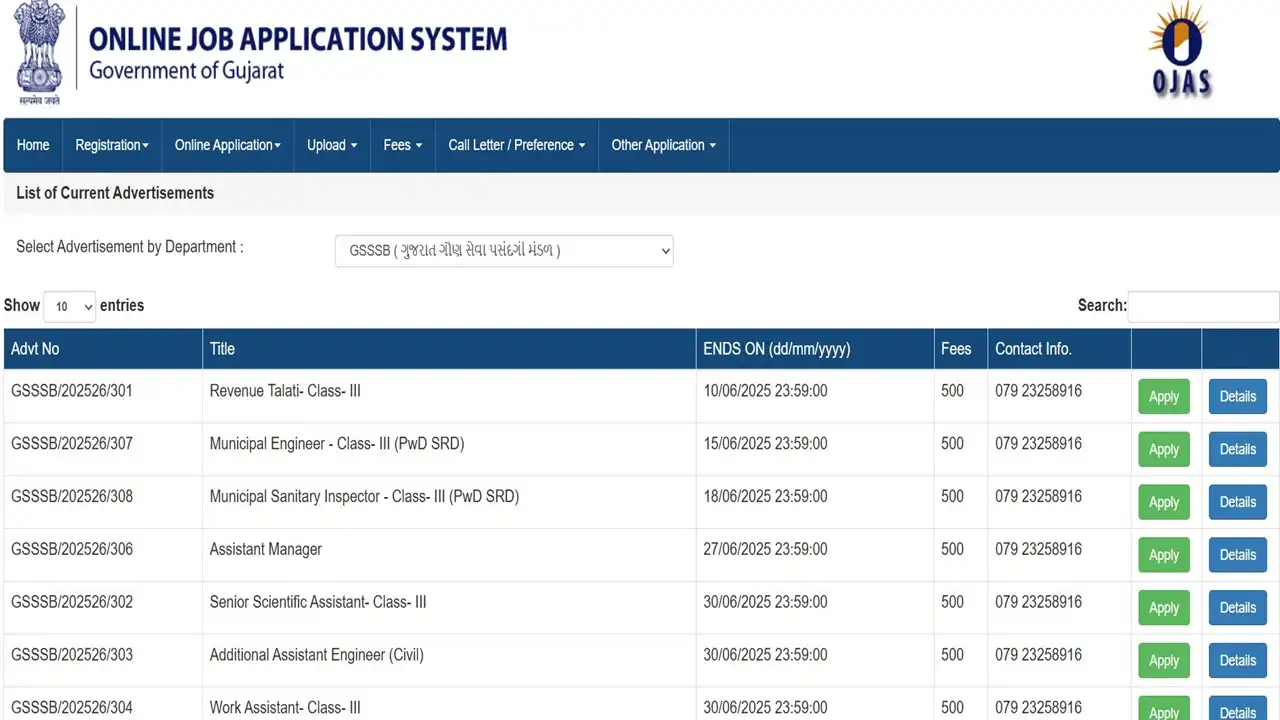Show Details for Assistant Manager
This screenshot has width=1280, height=720.
1238,555
